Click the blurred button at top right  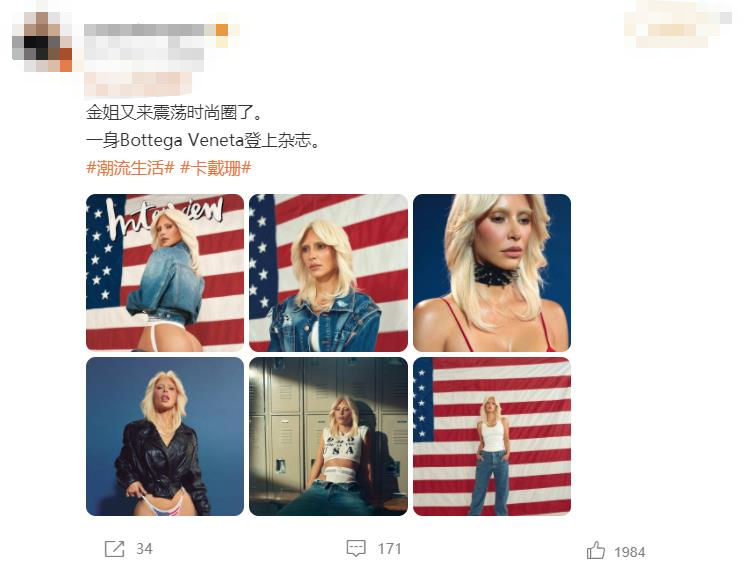[677, 24]
